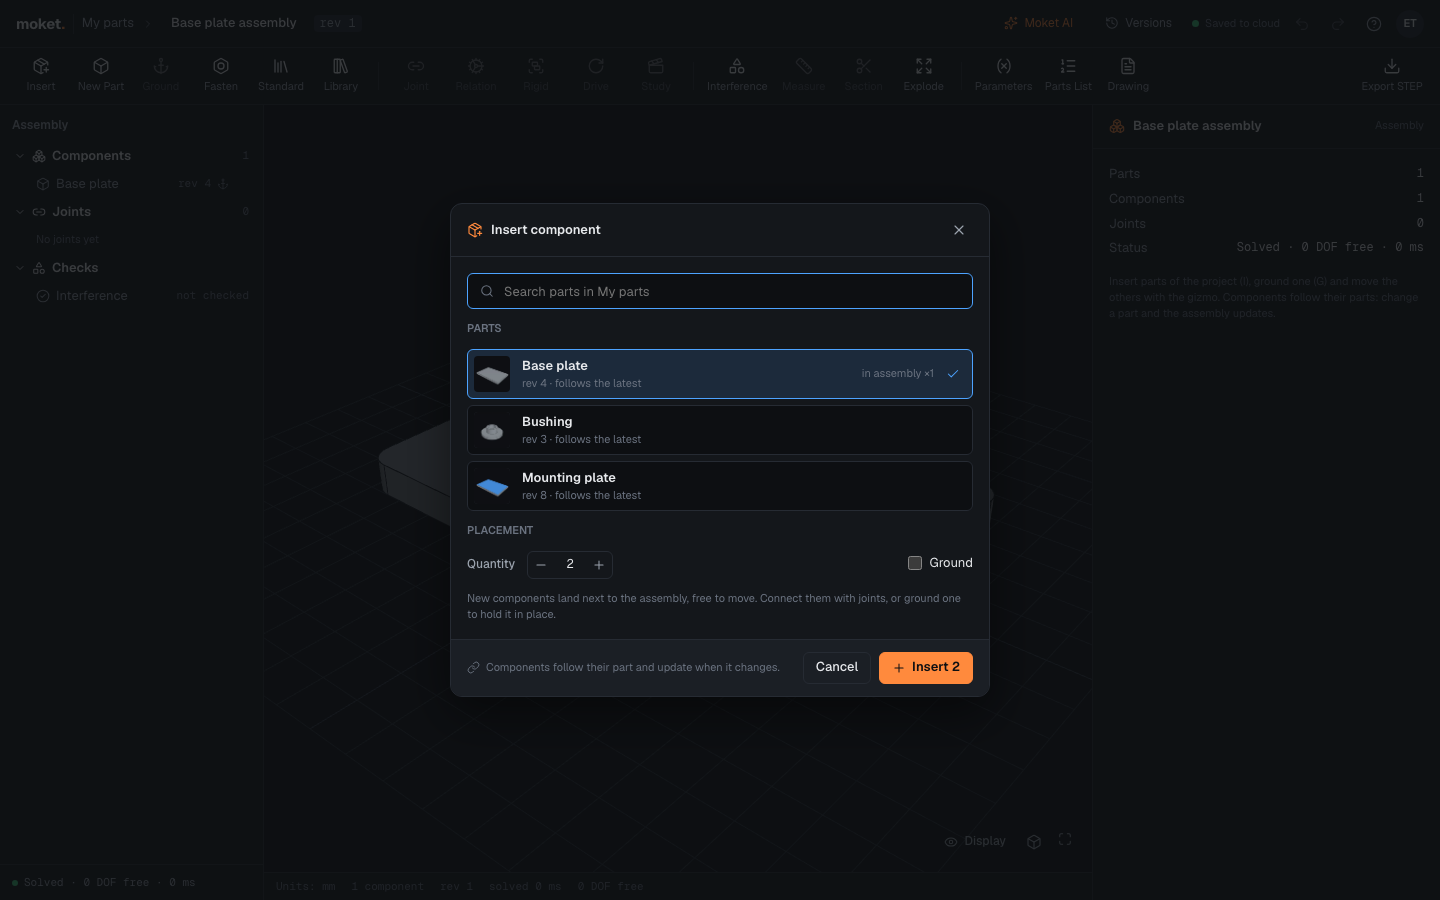
Task: Select the Base plate part row
Action: [720, 374]
